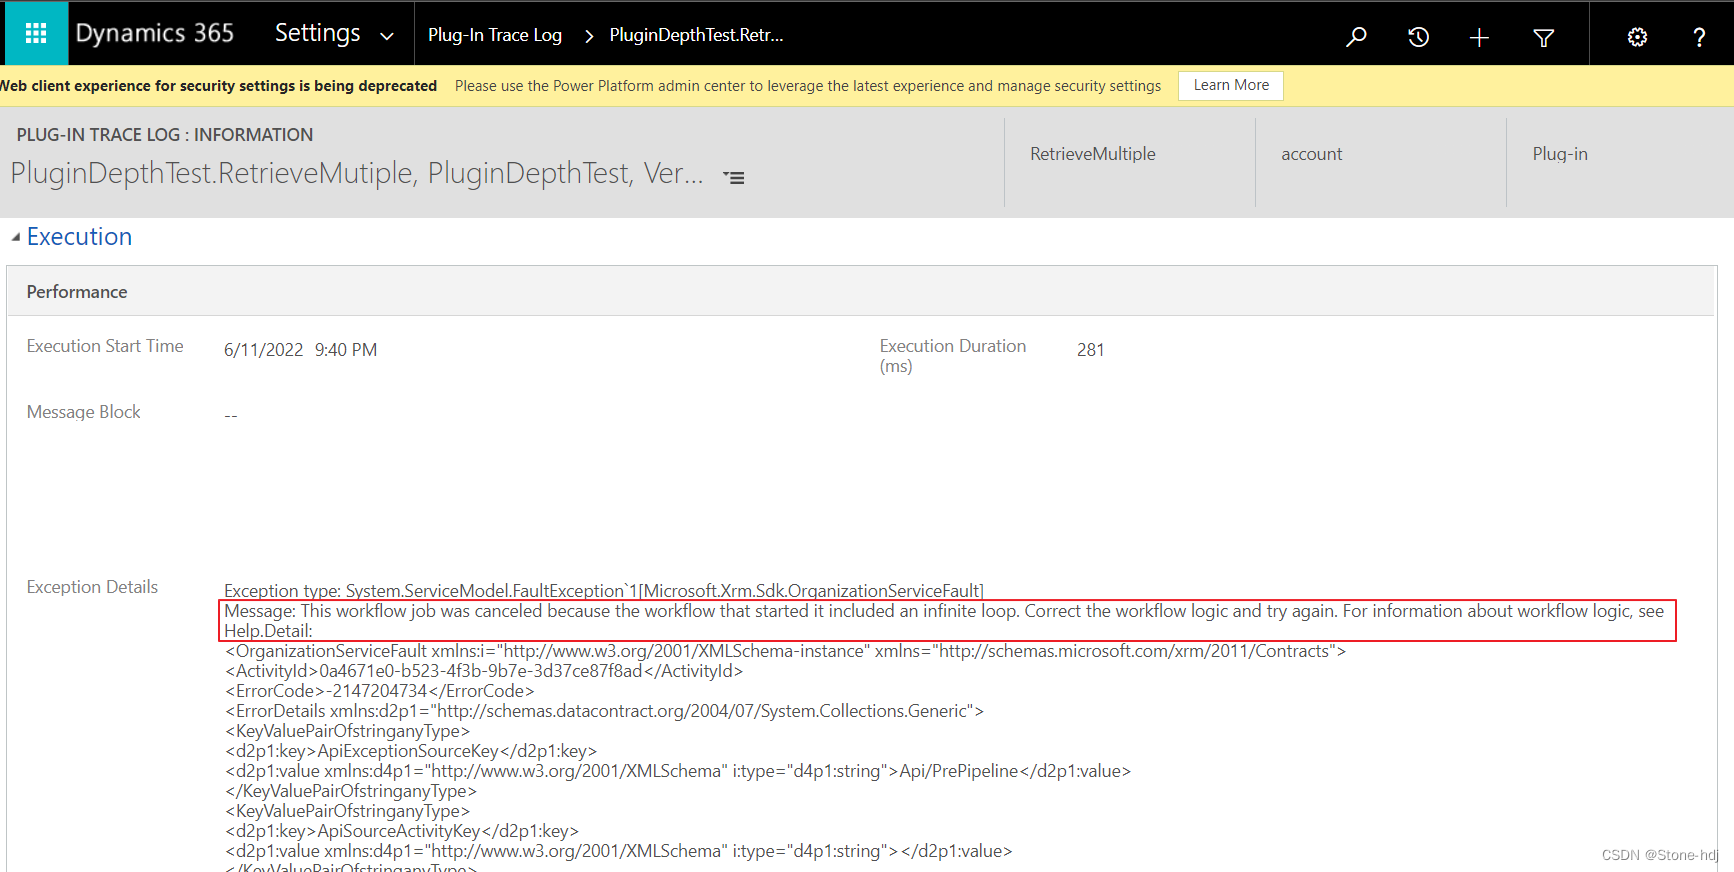1734x872 pixels.
Task: Open the settings gear icon
Action: coord(1637,37)
